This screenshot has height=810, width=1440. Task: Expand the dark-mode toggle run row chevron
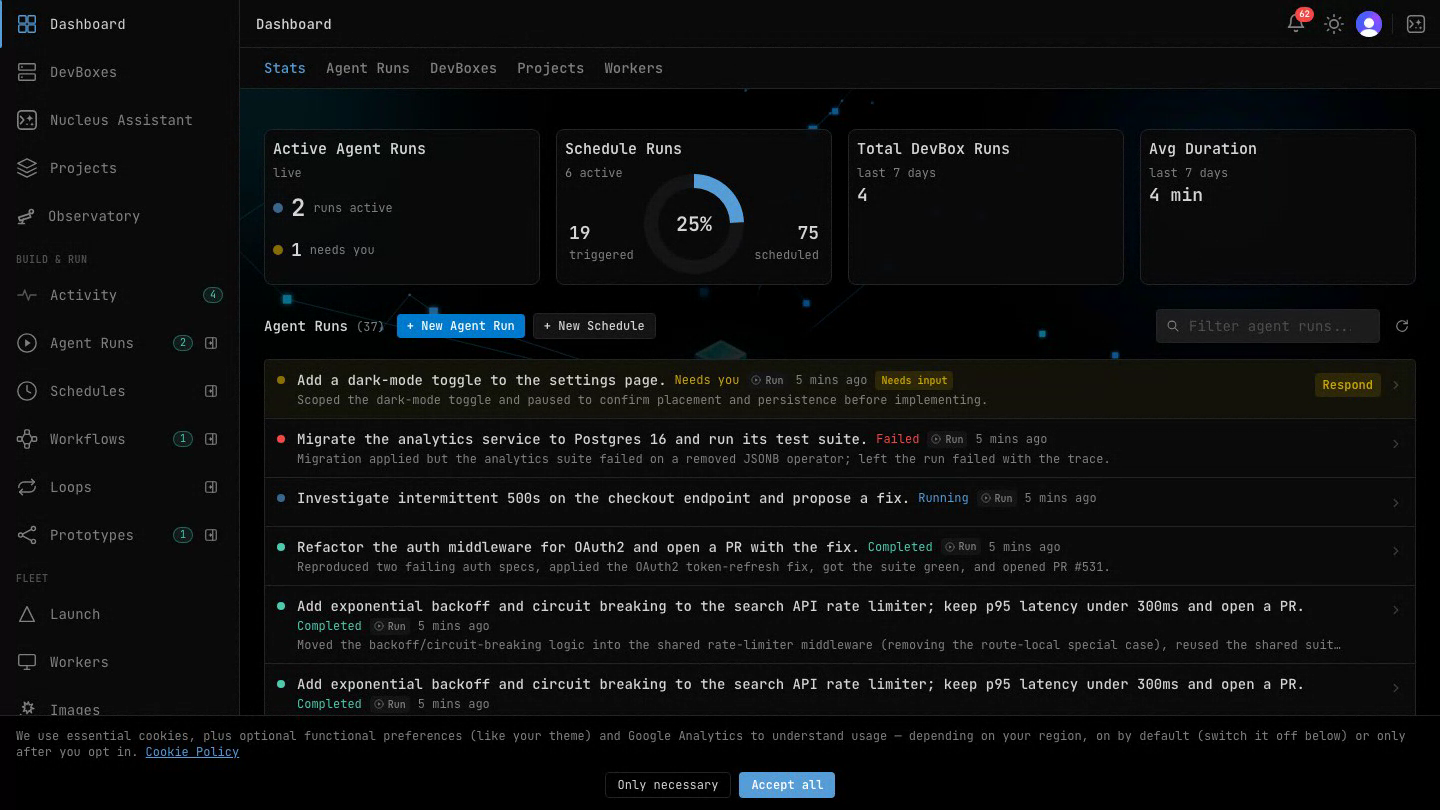pos(1396,385)
